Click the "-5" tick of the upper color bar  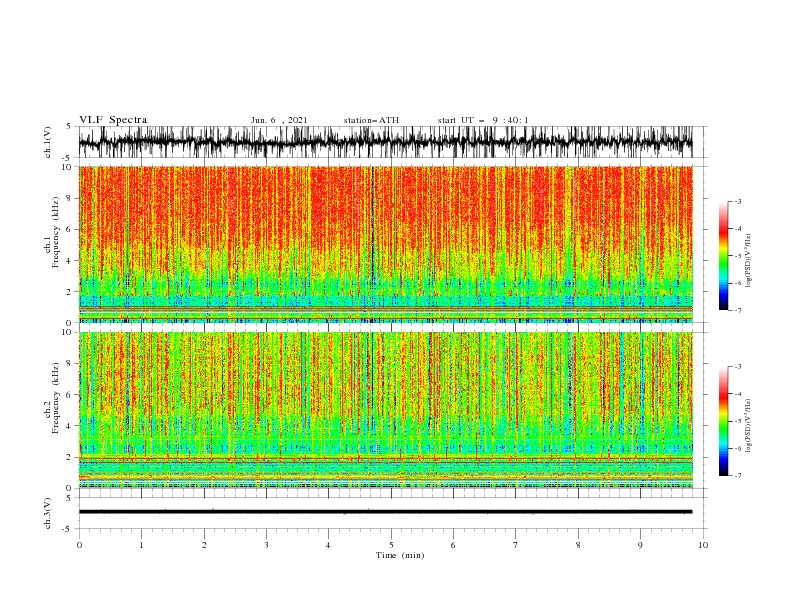coord(738,256)
